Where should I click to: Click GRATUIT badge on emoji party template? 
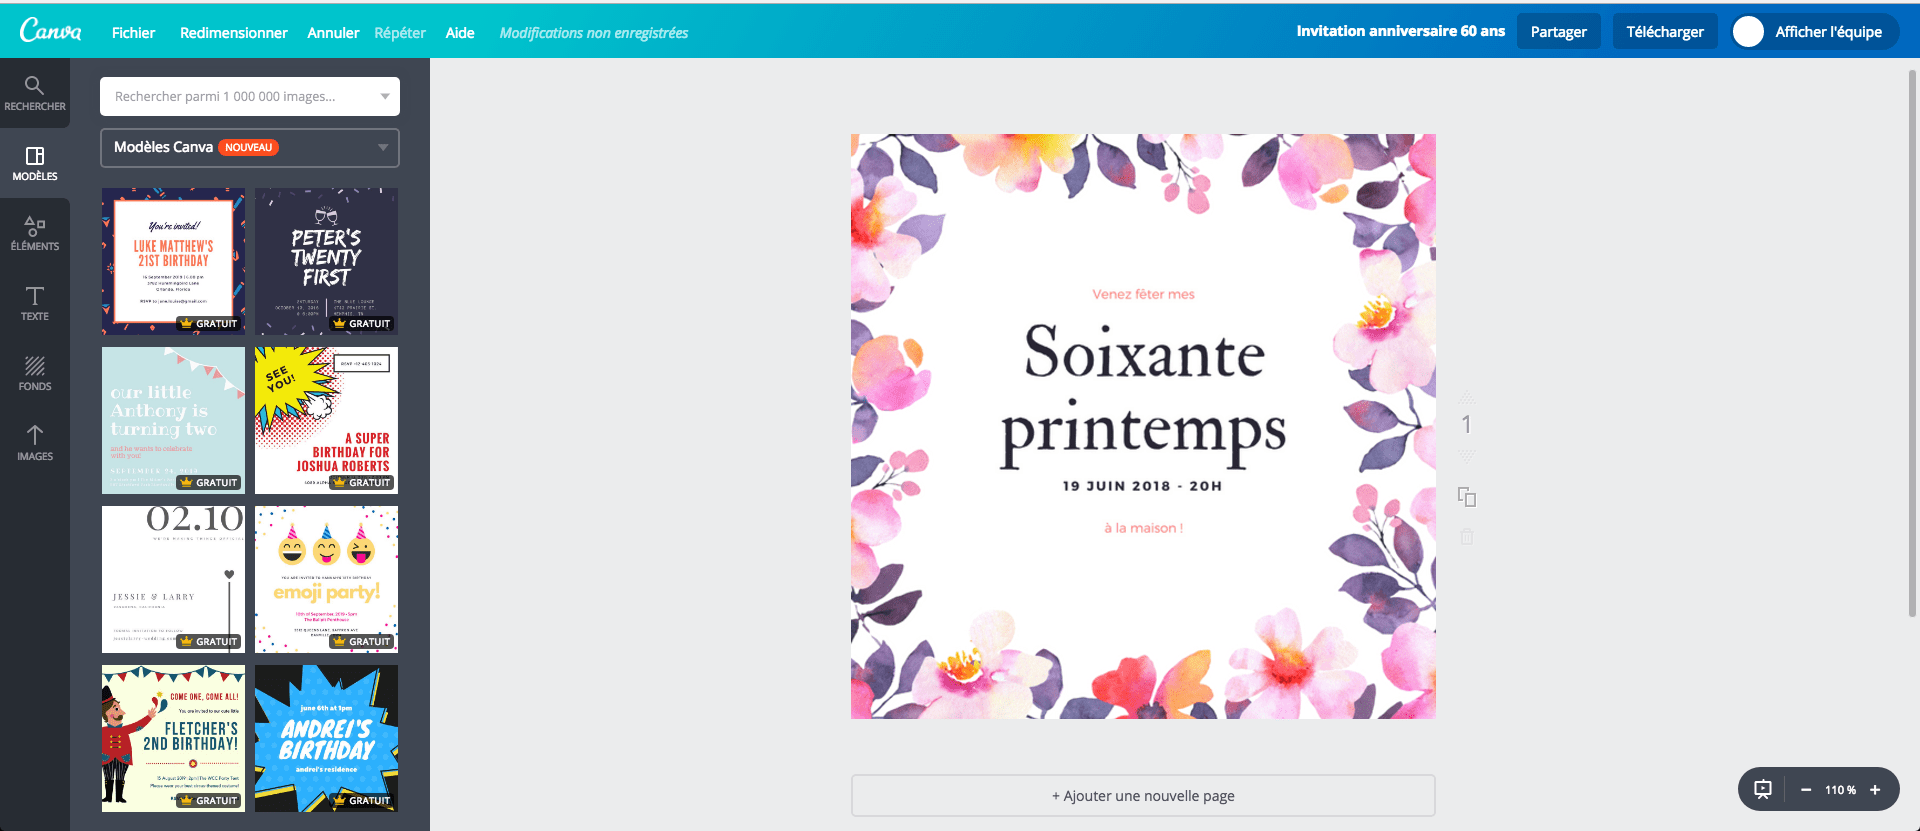(362, 641)
